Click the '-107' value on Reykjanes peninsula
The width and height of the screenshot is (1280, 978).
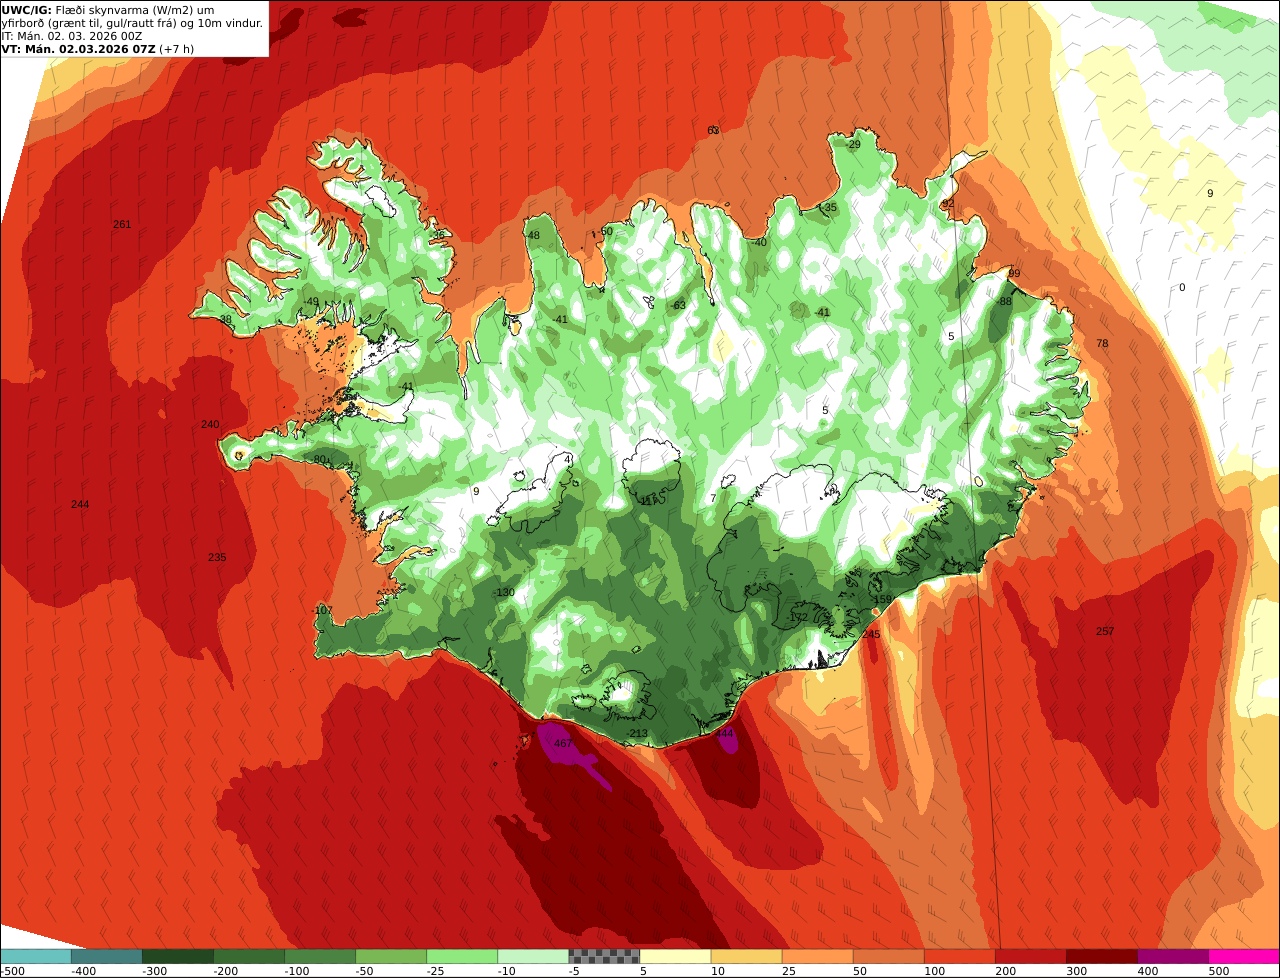pyautogui.click(x=322, y=610)
